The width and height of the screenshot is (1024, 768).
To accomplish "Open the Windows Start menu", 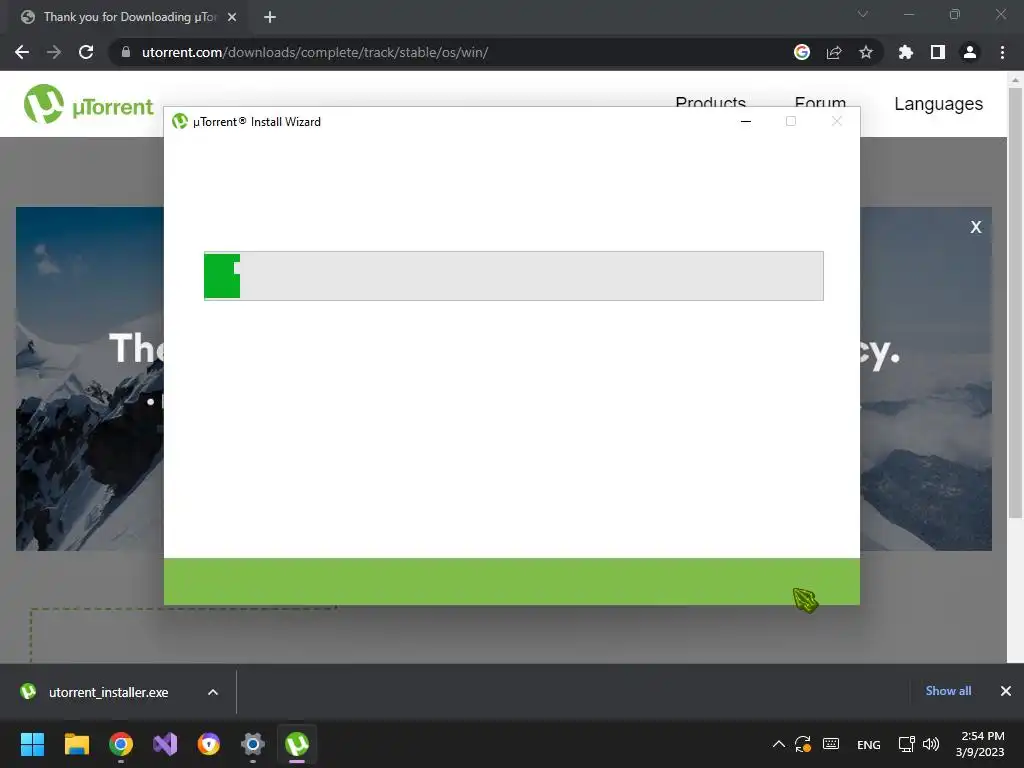I will coord(32,744).
